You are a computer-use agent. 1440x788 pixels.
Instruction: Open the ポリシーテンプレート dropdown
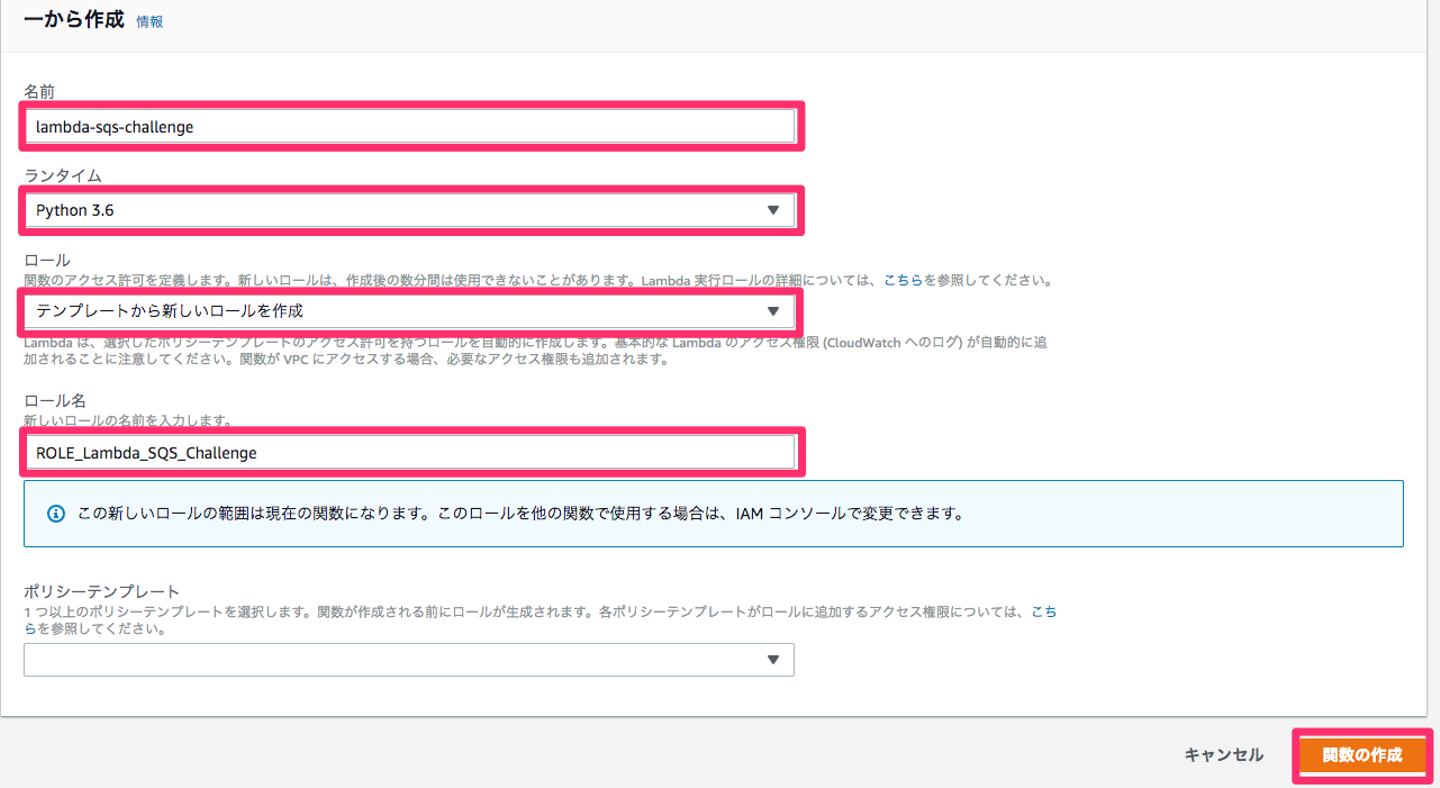pyautogui.click(x=409, y=660)
